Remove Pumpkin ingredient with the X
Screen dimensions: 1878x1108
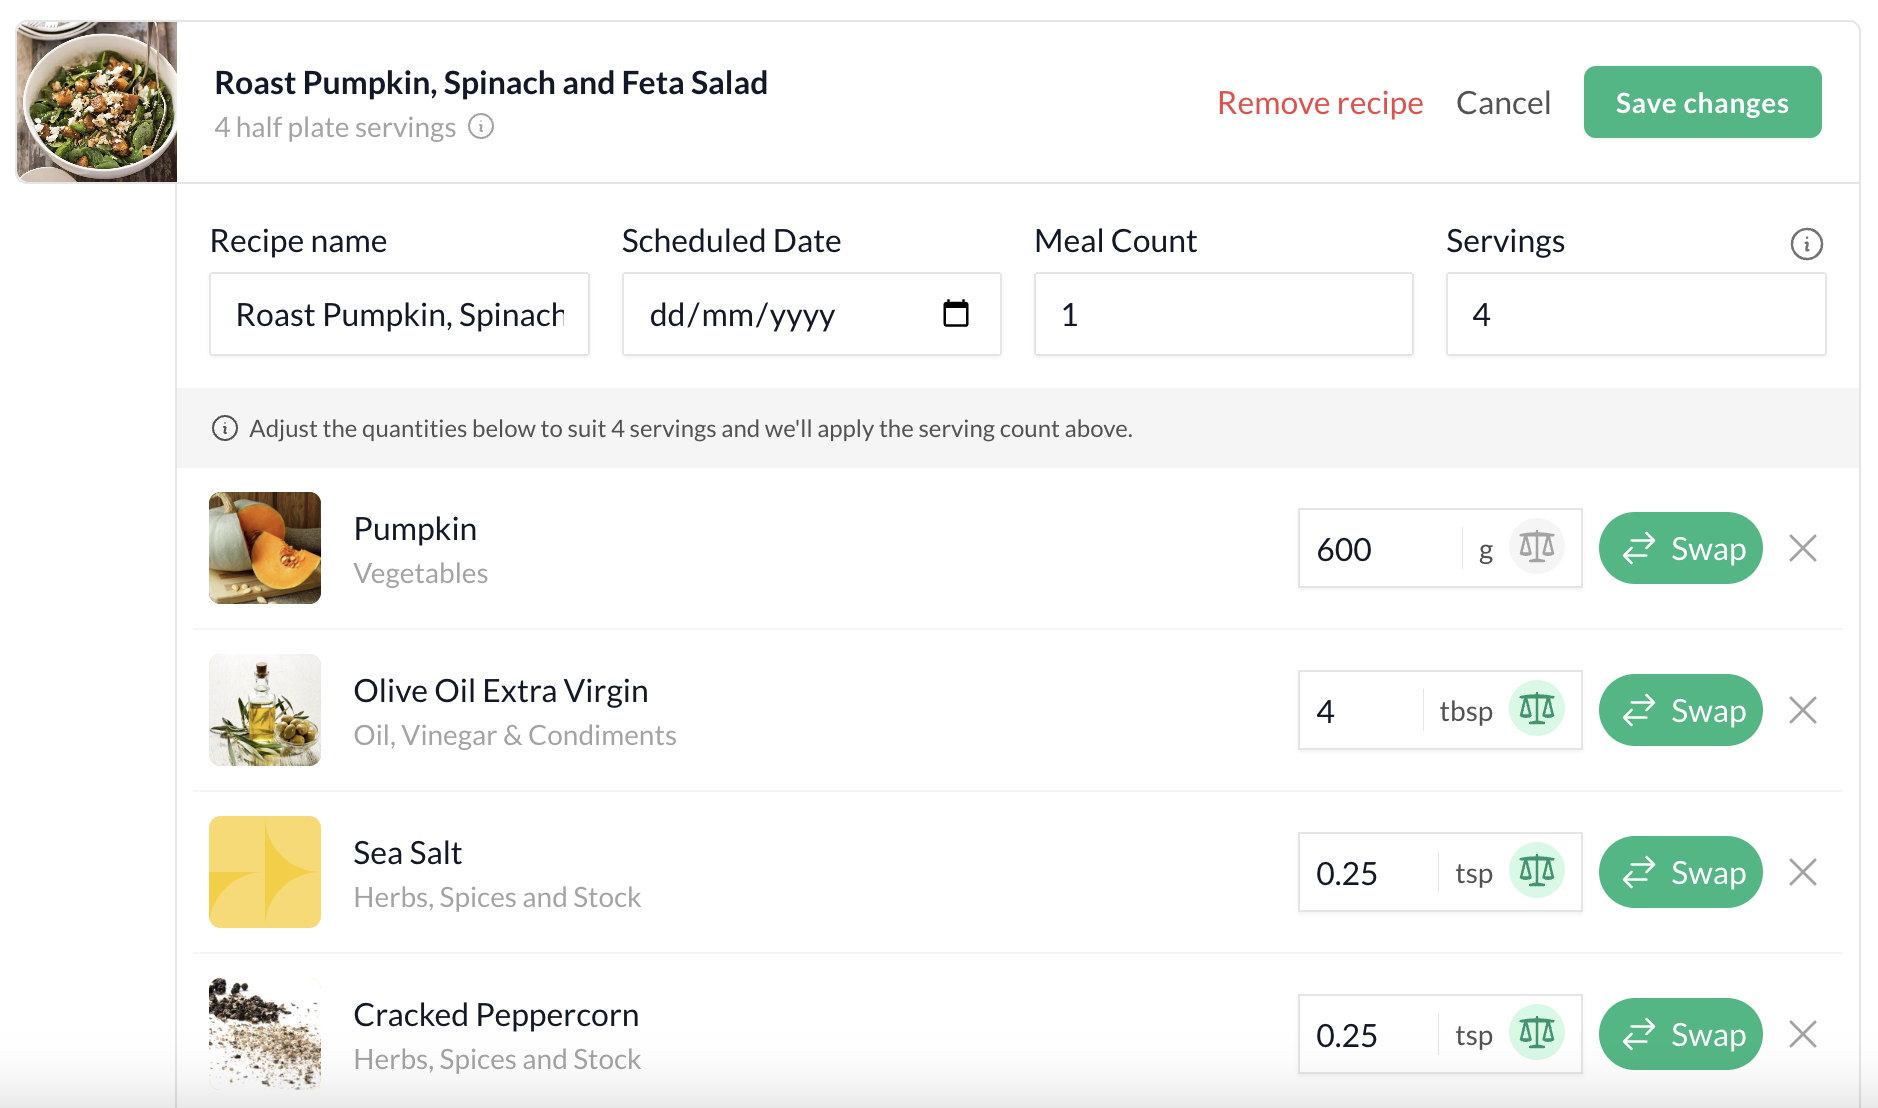1803,548
